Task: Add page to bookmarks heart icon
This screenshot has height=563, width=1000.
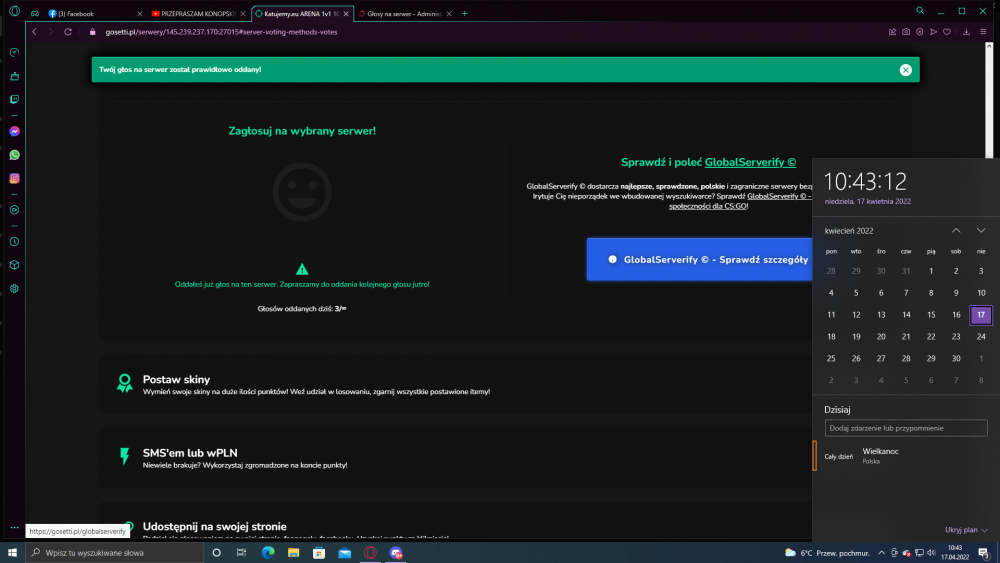Action: click(947, 32)
